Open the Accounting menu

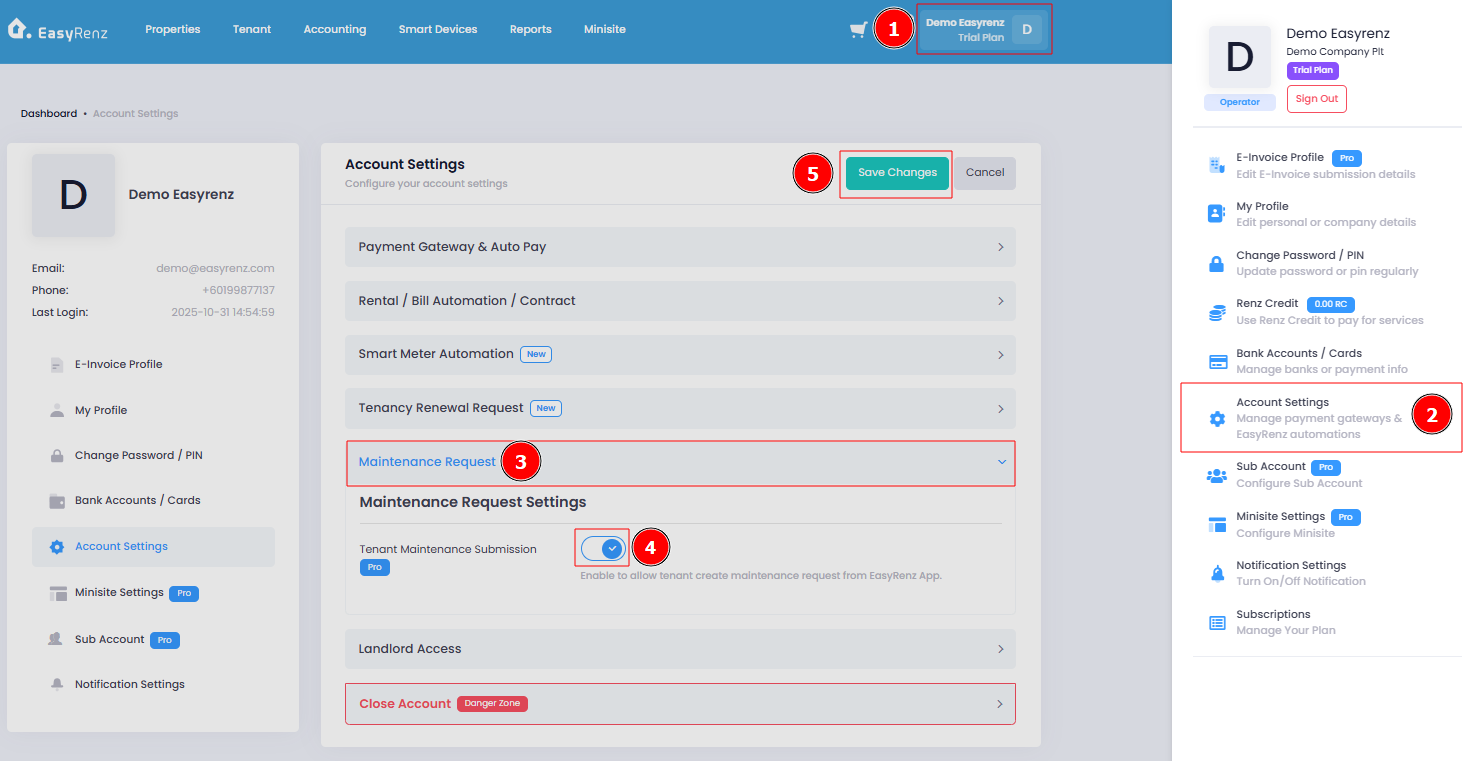click(x=335, y=30)
